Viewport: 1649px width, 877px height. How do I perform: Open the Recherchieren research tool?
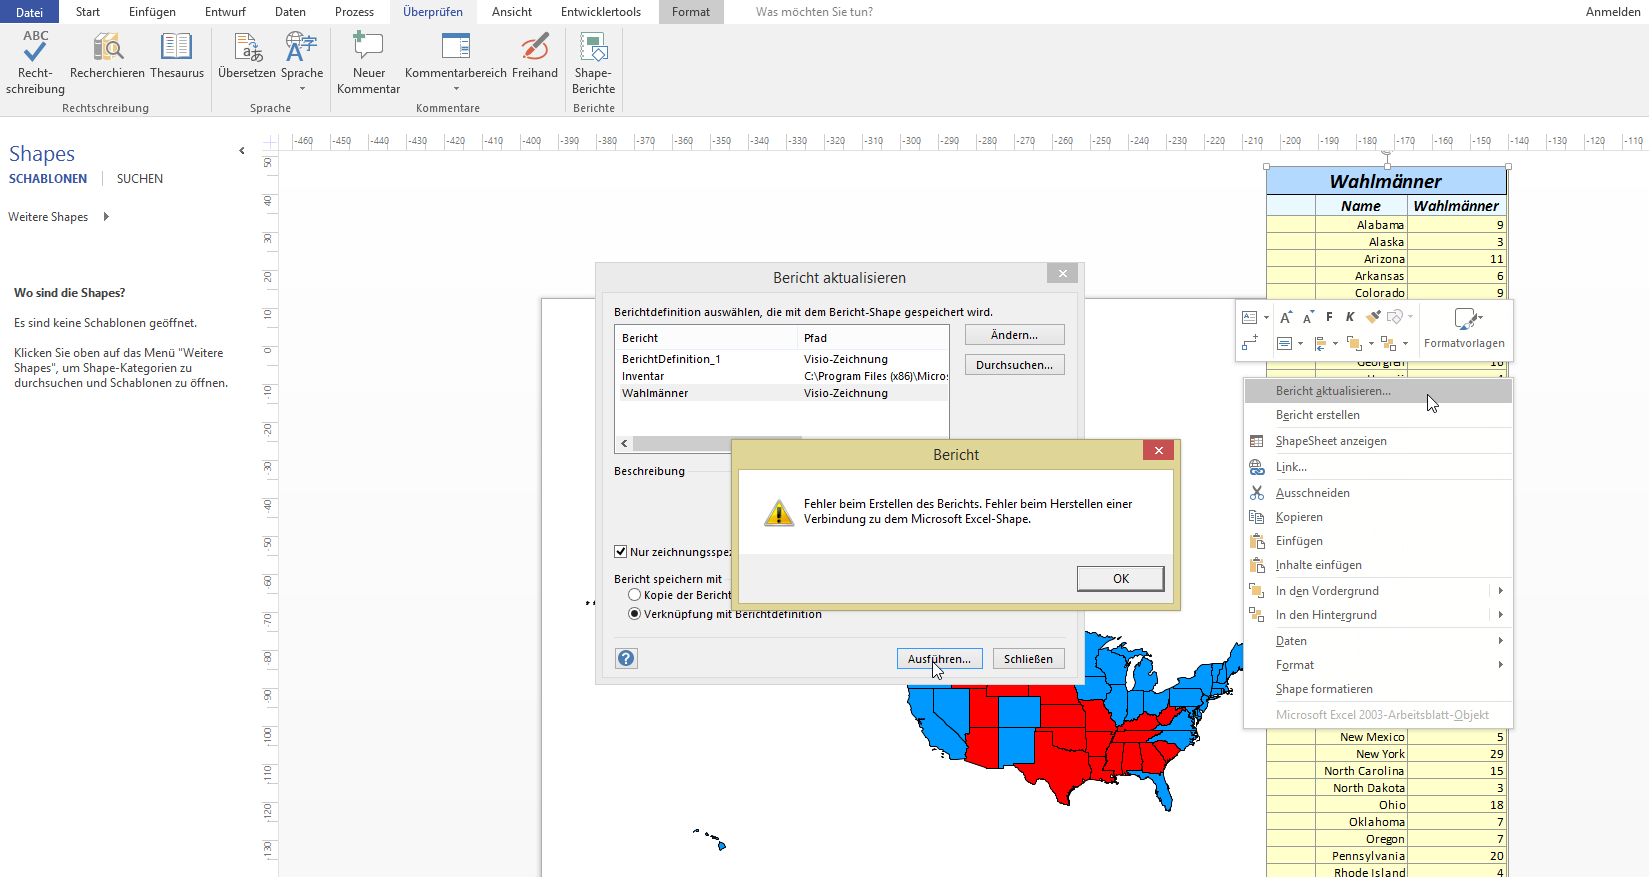(x=107, y=50)
